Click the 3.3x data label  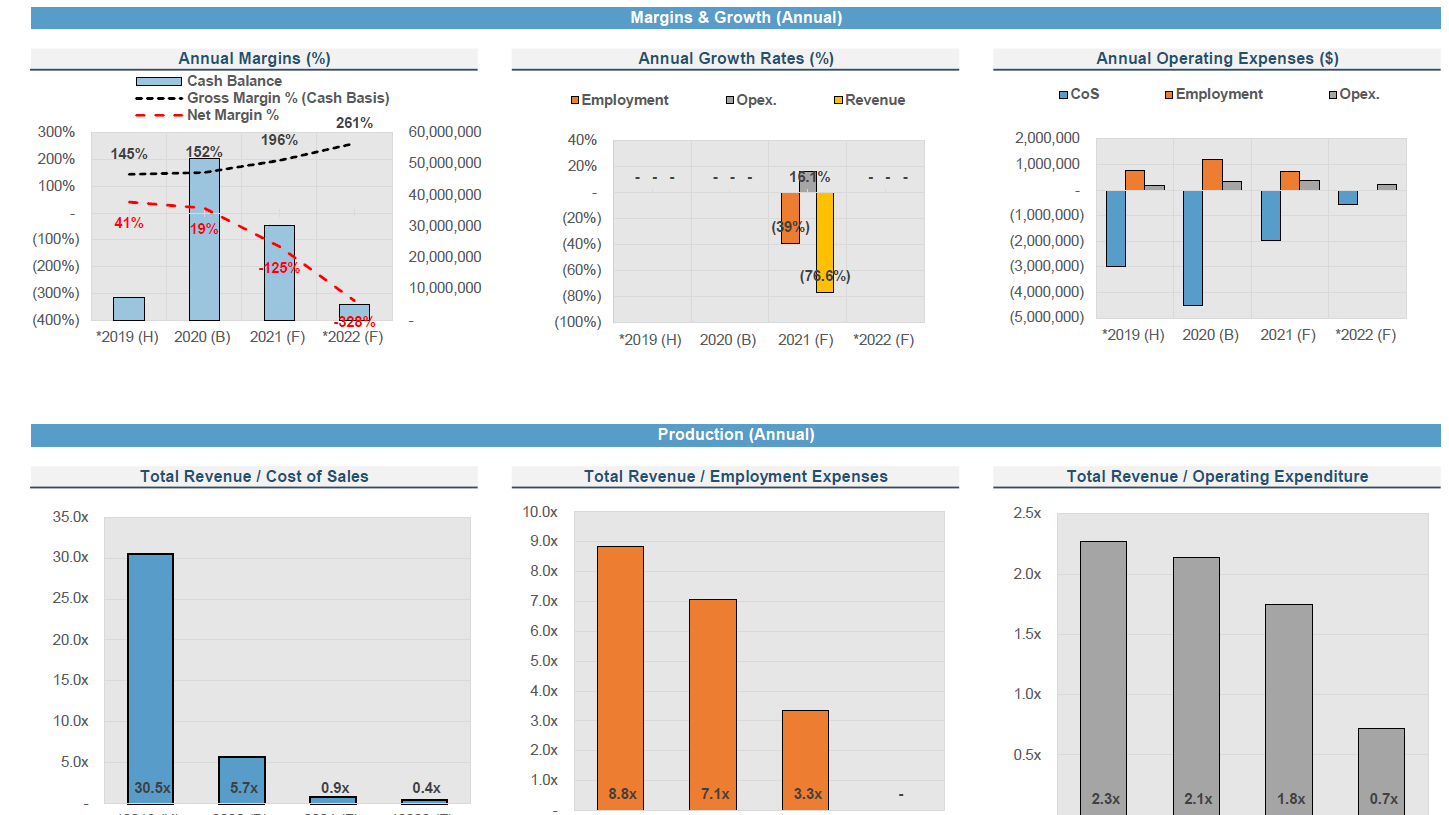pos(807,794)
